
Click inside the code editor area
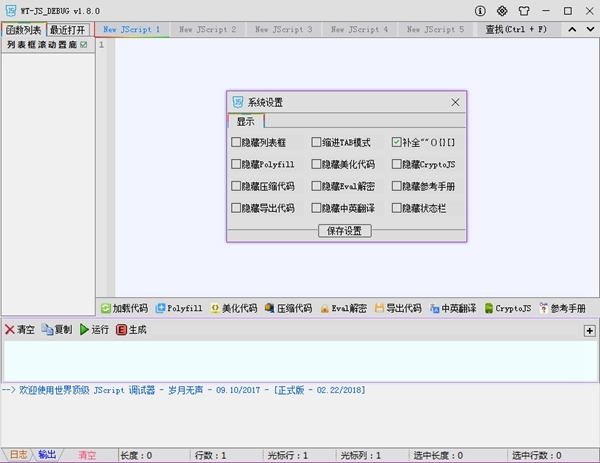(357, 168)
